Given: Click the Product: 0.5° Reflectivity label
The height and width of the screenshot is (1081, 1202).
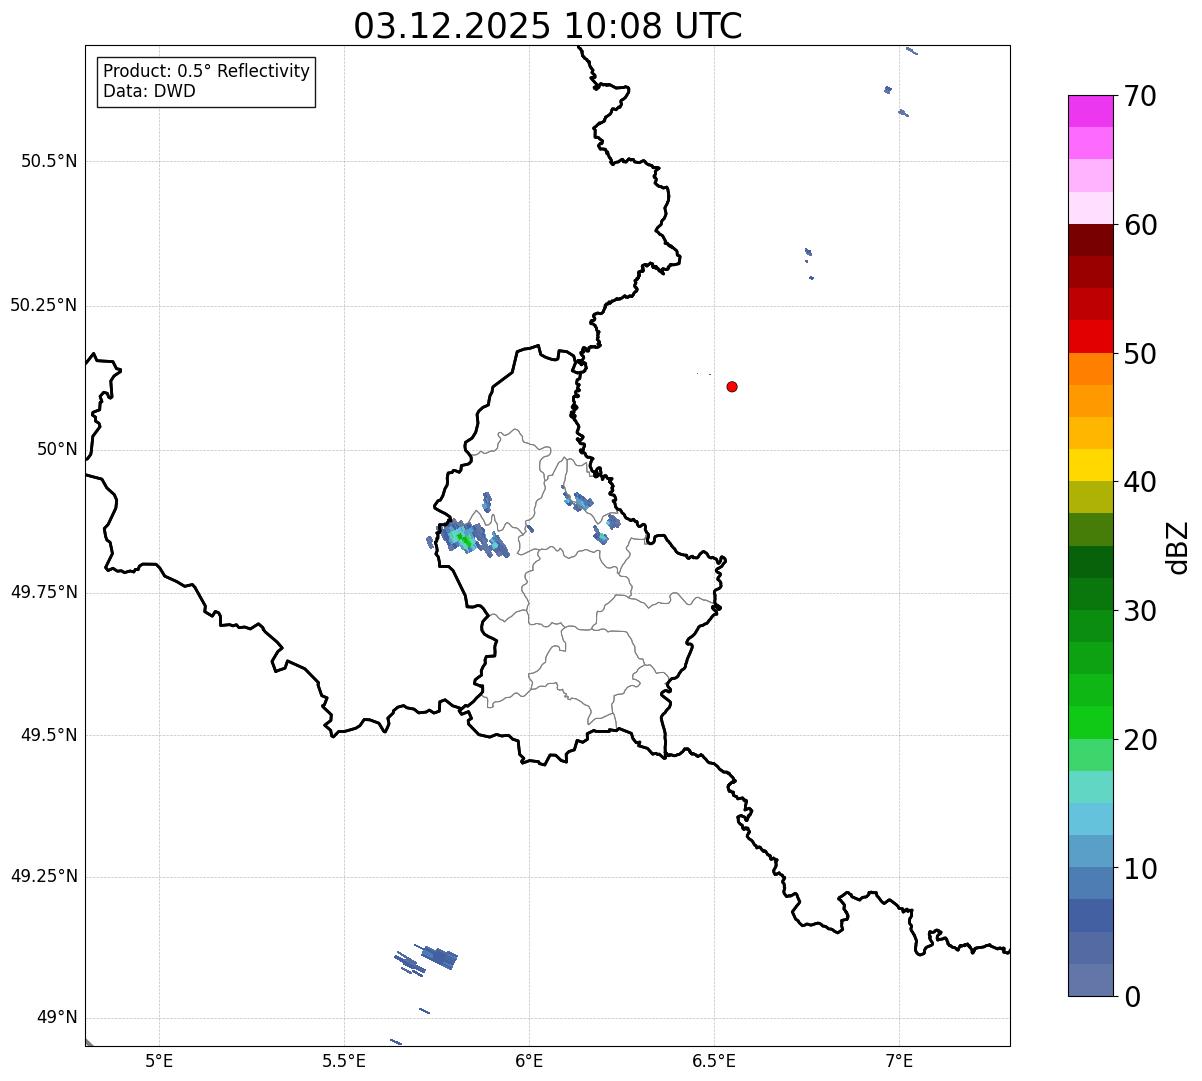Looking at the screenshot, I should click(207, 72).
